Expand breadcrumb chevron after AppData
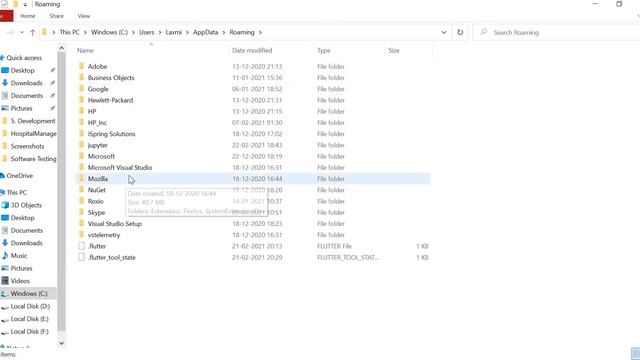The image size is (640, 360). pos(224,32)
